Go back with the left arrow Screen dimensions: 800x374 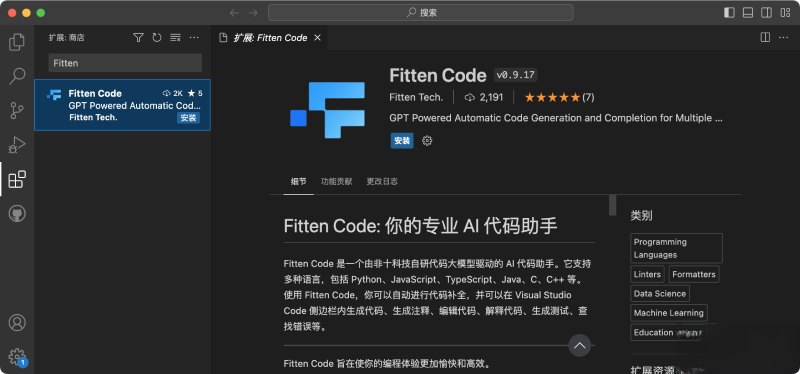[x=234, y=13]
